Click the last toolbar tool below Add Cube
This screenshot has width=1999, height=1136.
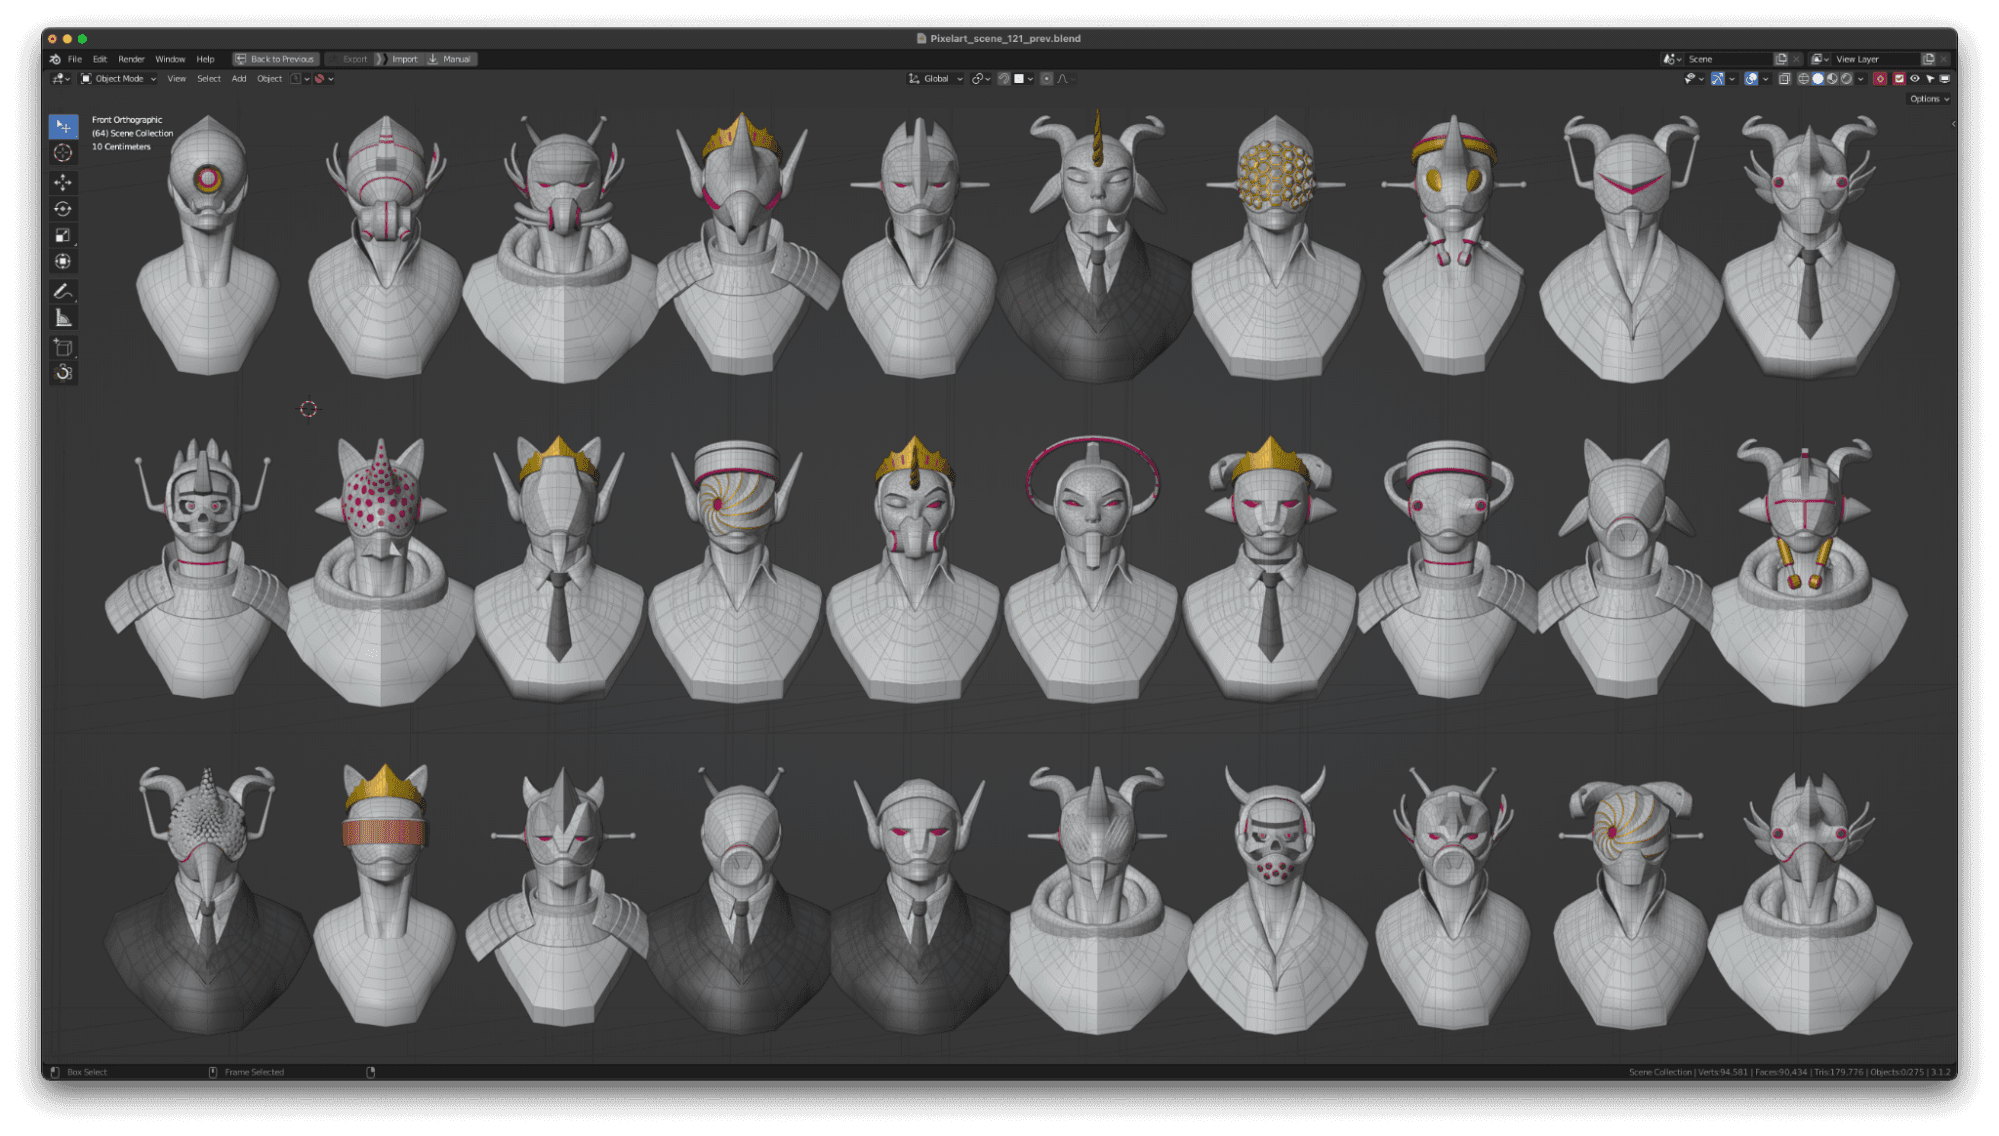(x=63, y=373)
